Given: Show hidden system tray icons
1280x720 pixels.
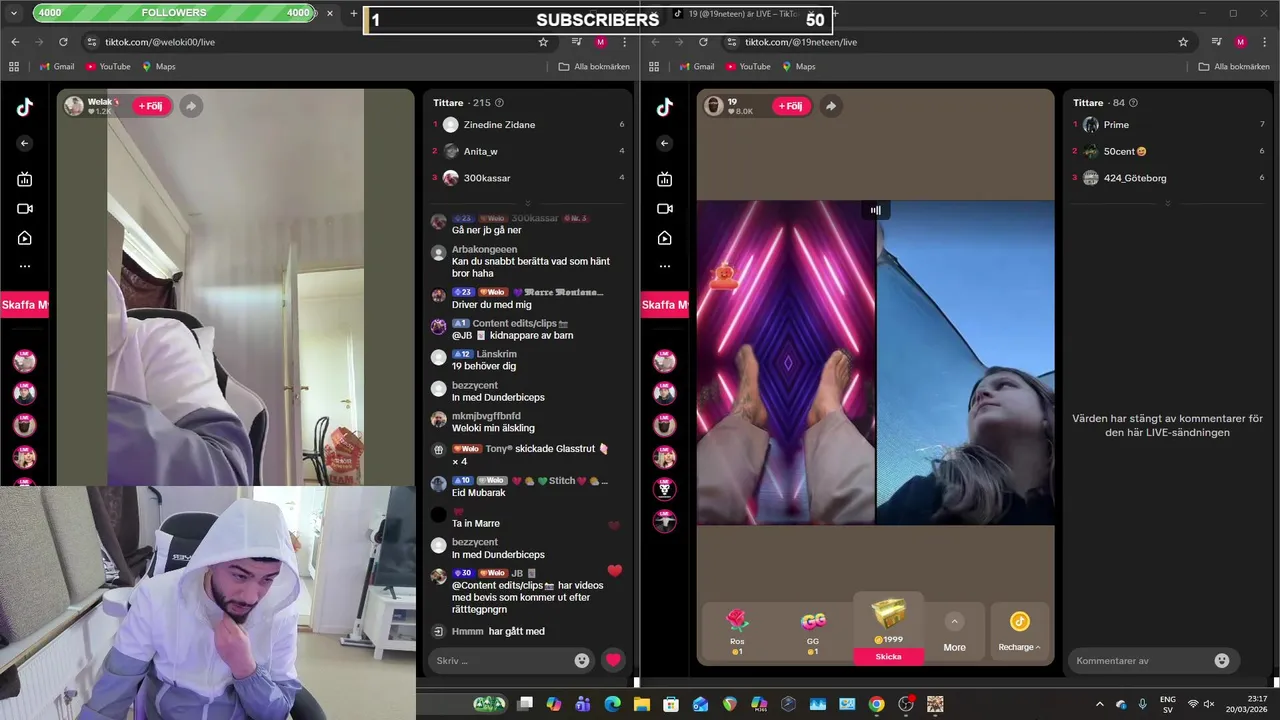Looking at the screenshot, I should click(1100, 704).
